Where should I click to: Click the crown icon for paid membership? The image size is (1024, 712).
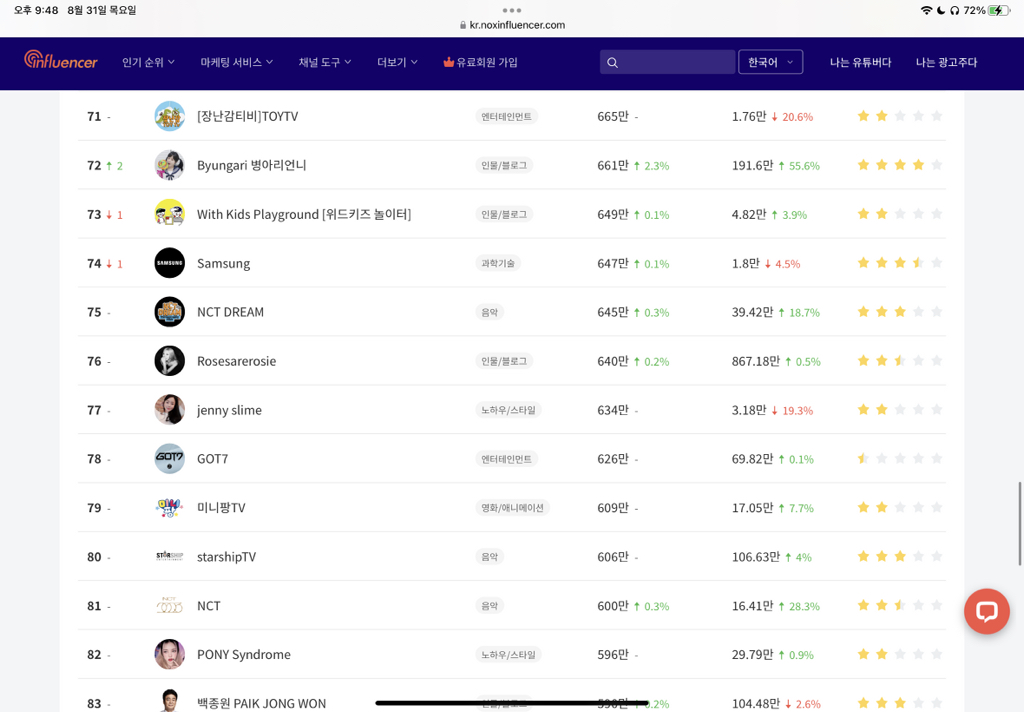coord(448,62)
